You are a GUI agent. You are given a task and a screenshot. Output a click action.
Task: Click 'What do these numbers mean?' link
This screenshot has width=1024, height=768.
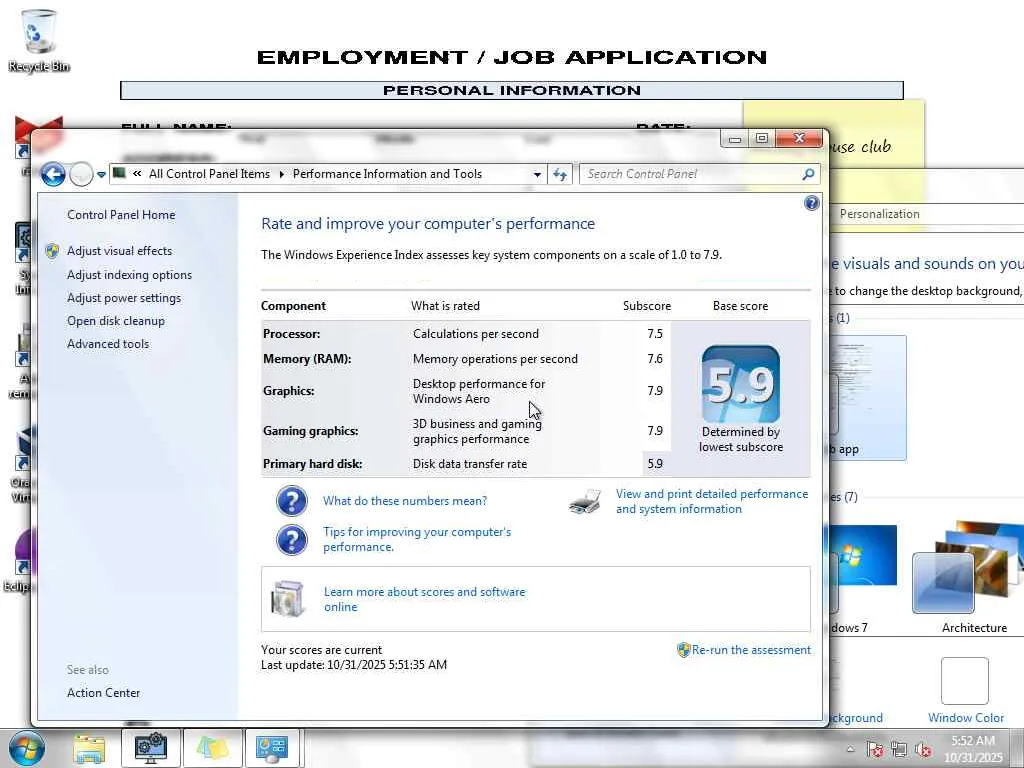[405, 501]
